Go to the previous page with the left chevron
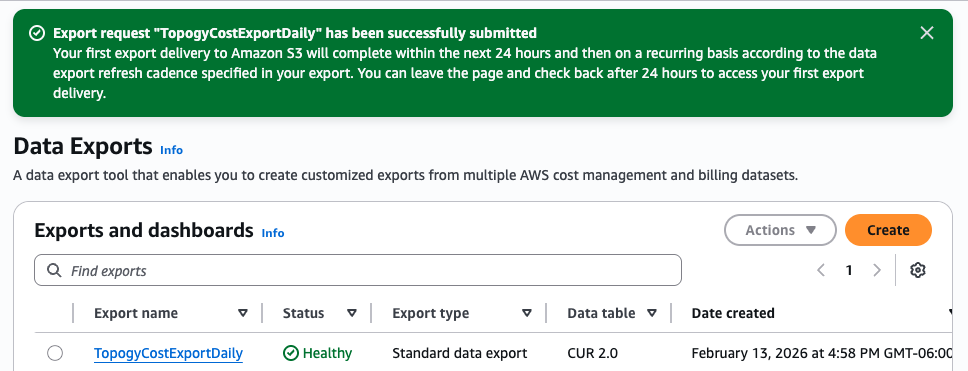The height and width of the screenshot is (371, 968). pos(821,270)
